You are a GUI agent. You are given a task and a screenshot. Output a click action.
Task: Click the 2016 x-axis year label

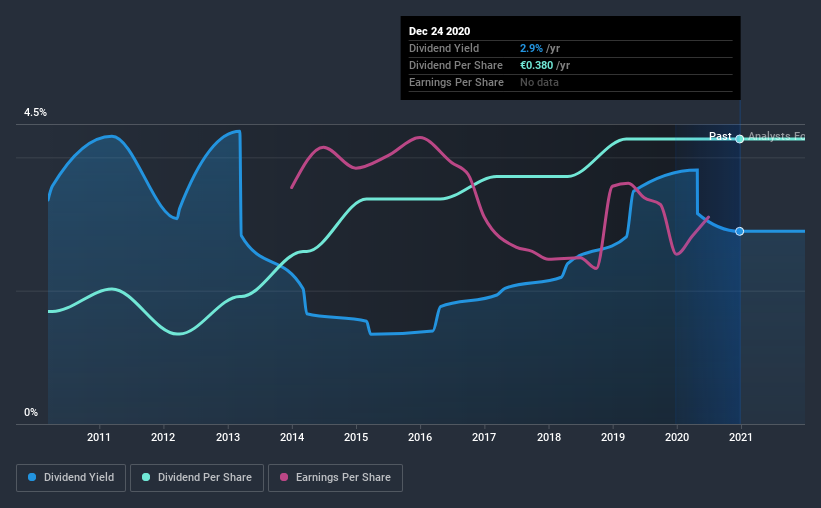[x=420, y=437]
